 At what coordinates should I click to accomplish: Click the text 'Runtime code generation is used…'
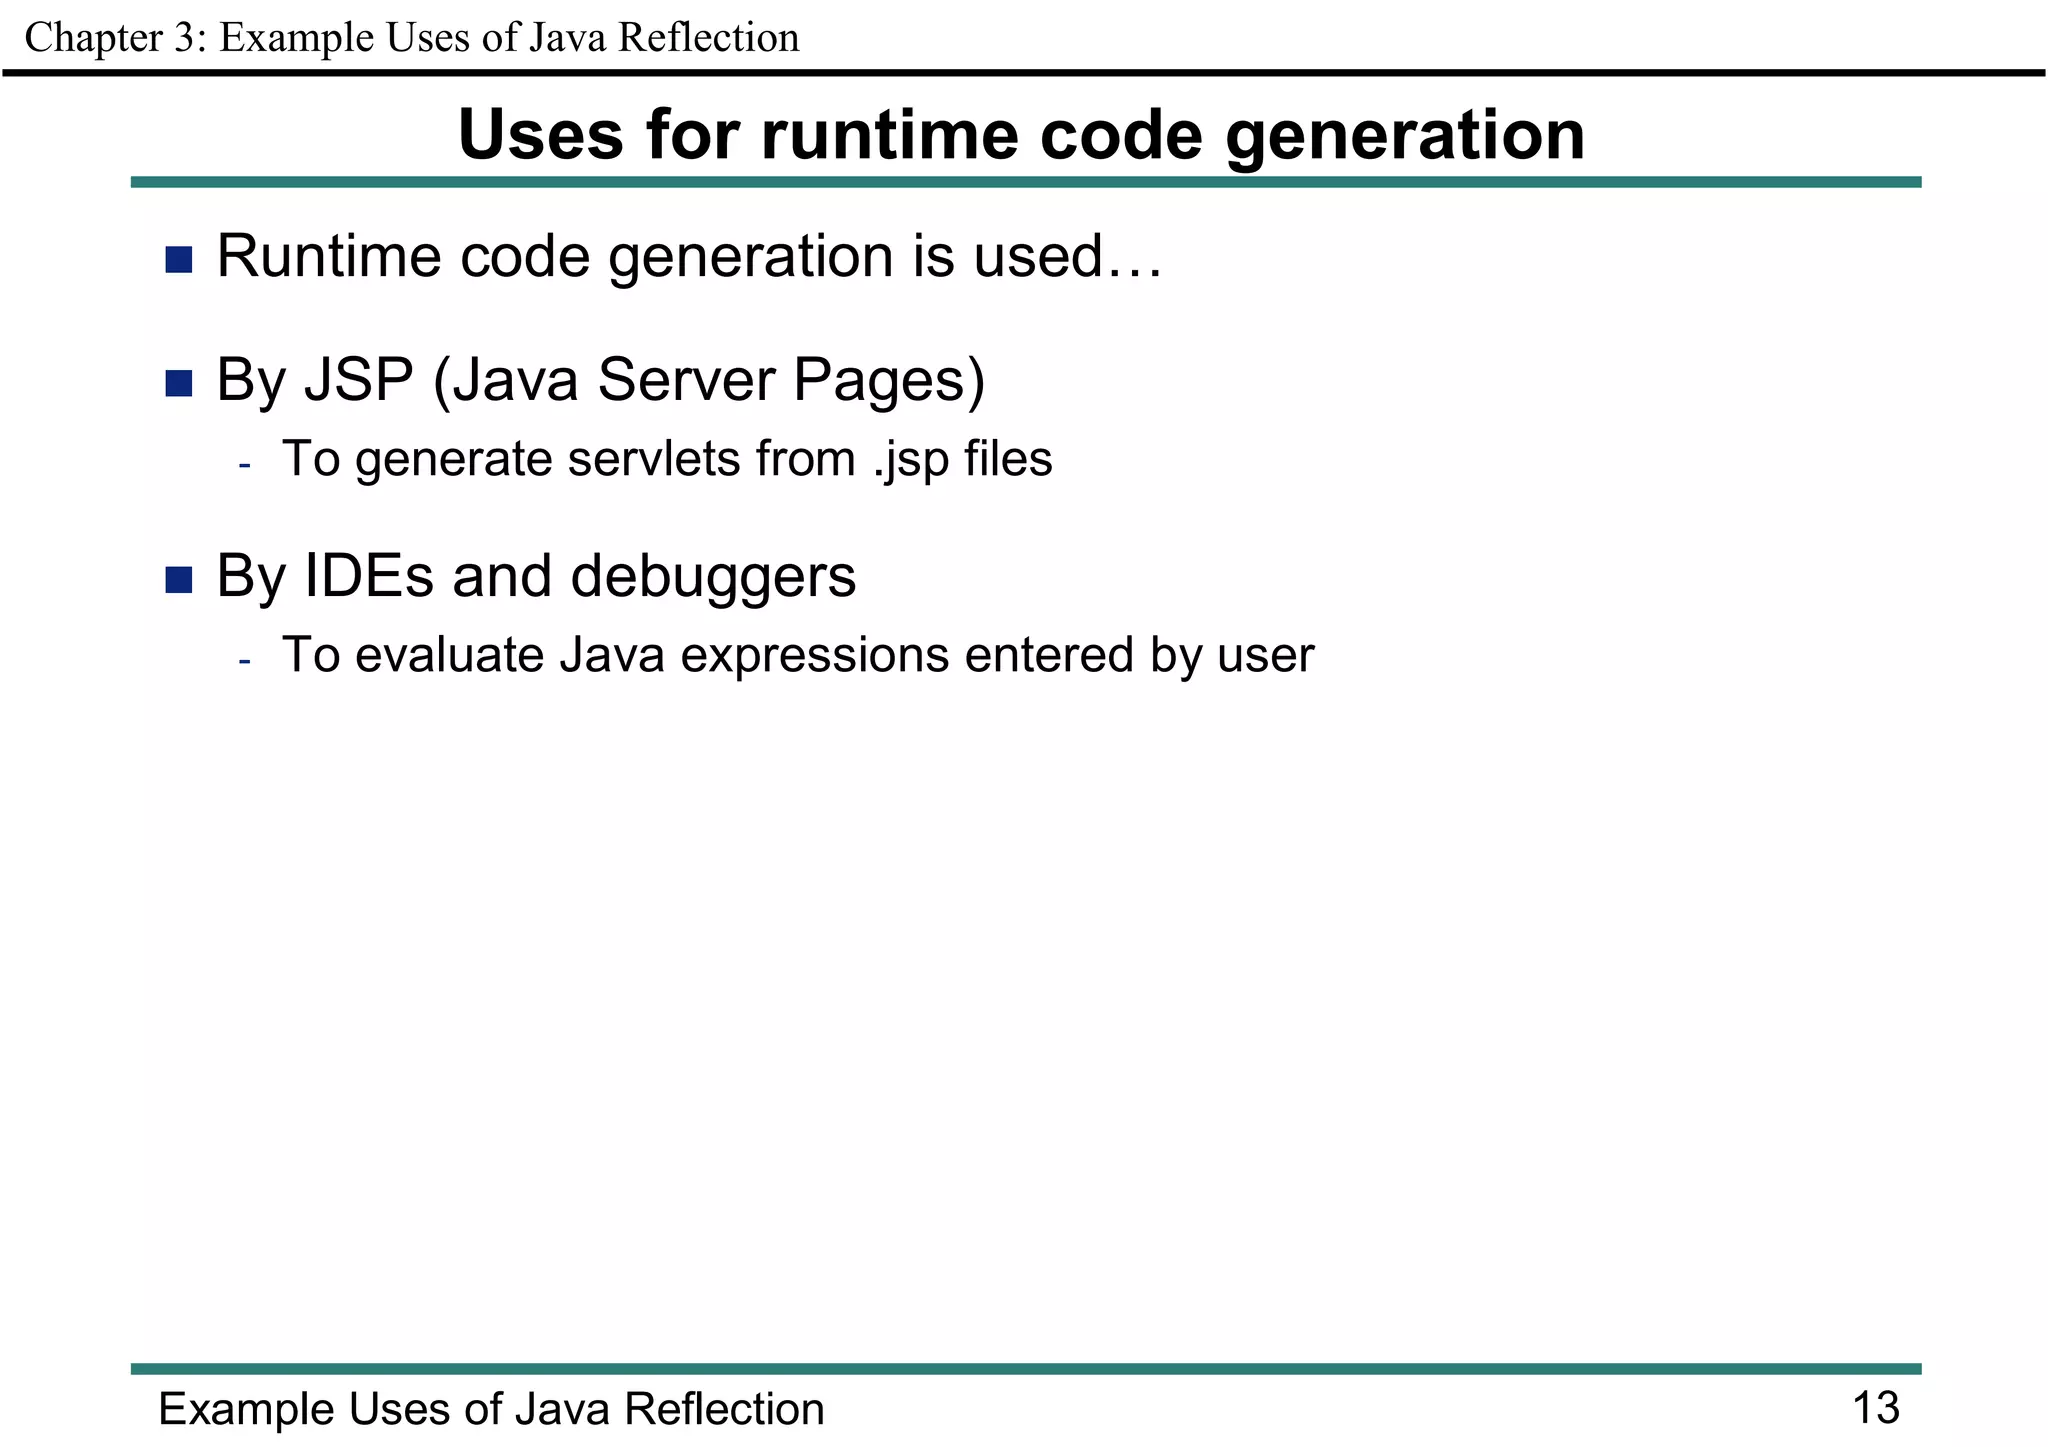coord(689,256)
